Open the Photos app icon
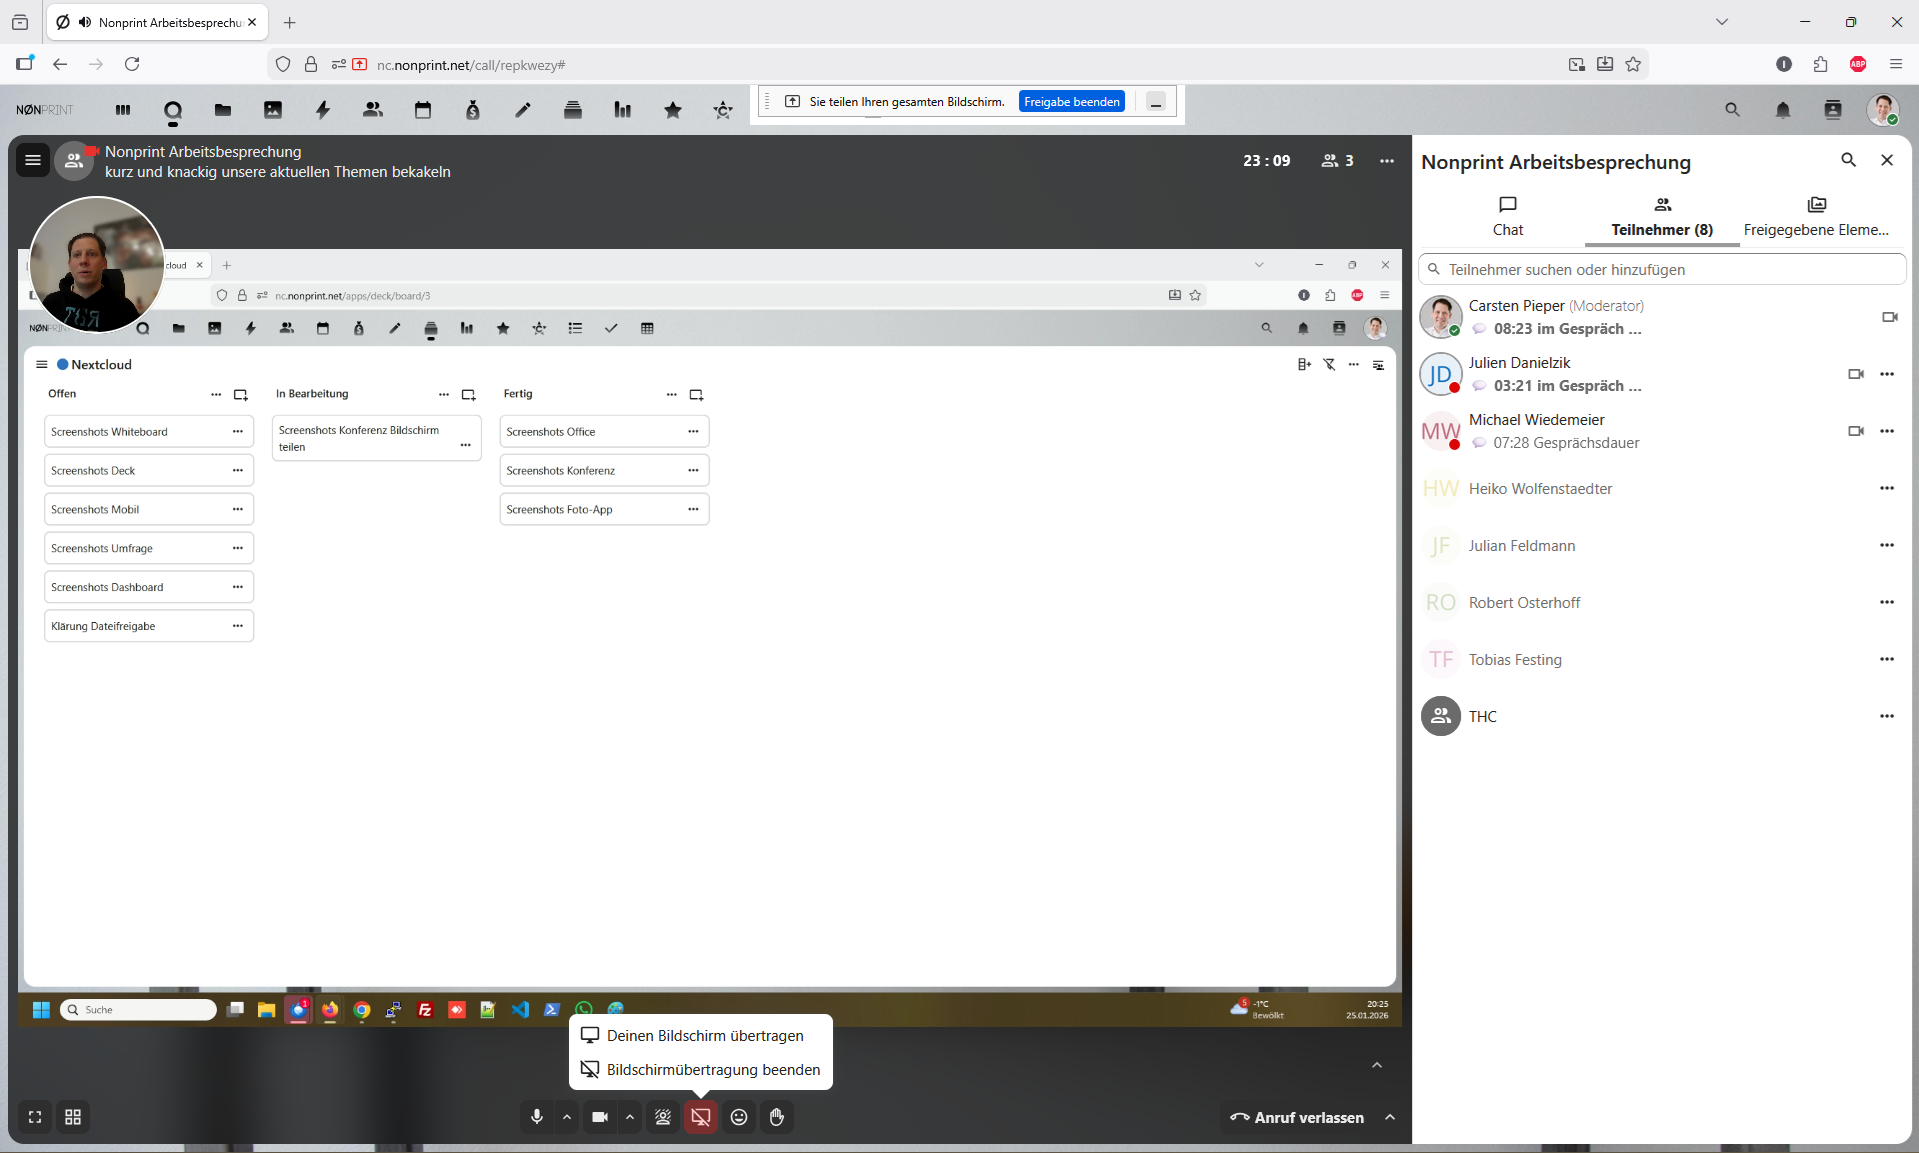 coord(273,110)
